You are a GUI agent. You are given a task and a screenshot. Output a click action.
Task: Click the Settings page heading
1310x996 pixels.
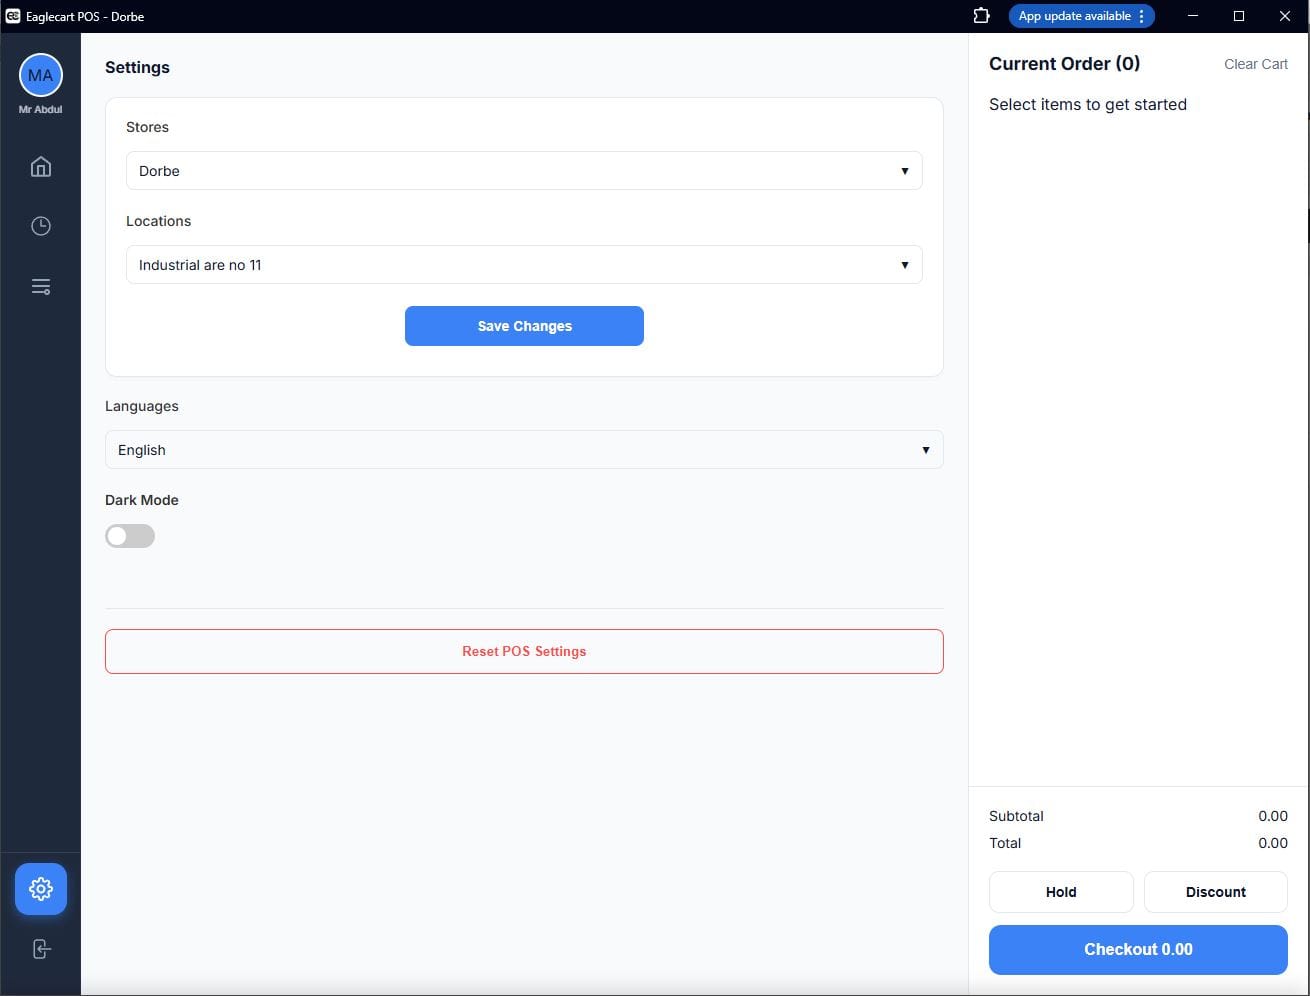137,67
